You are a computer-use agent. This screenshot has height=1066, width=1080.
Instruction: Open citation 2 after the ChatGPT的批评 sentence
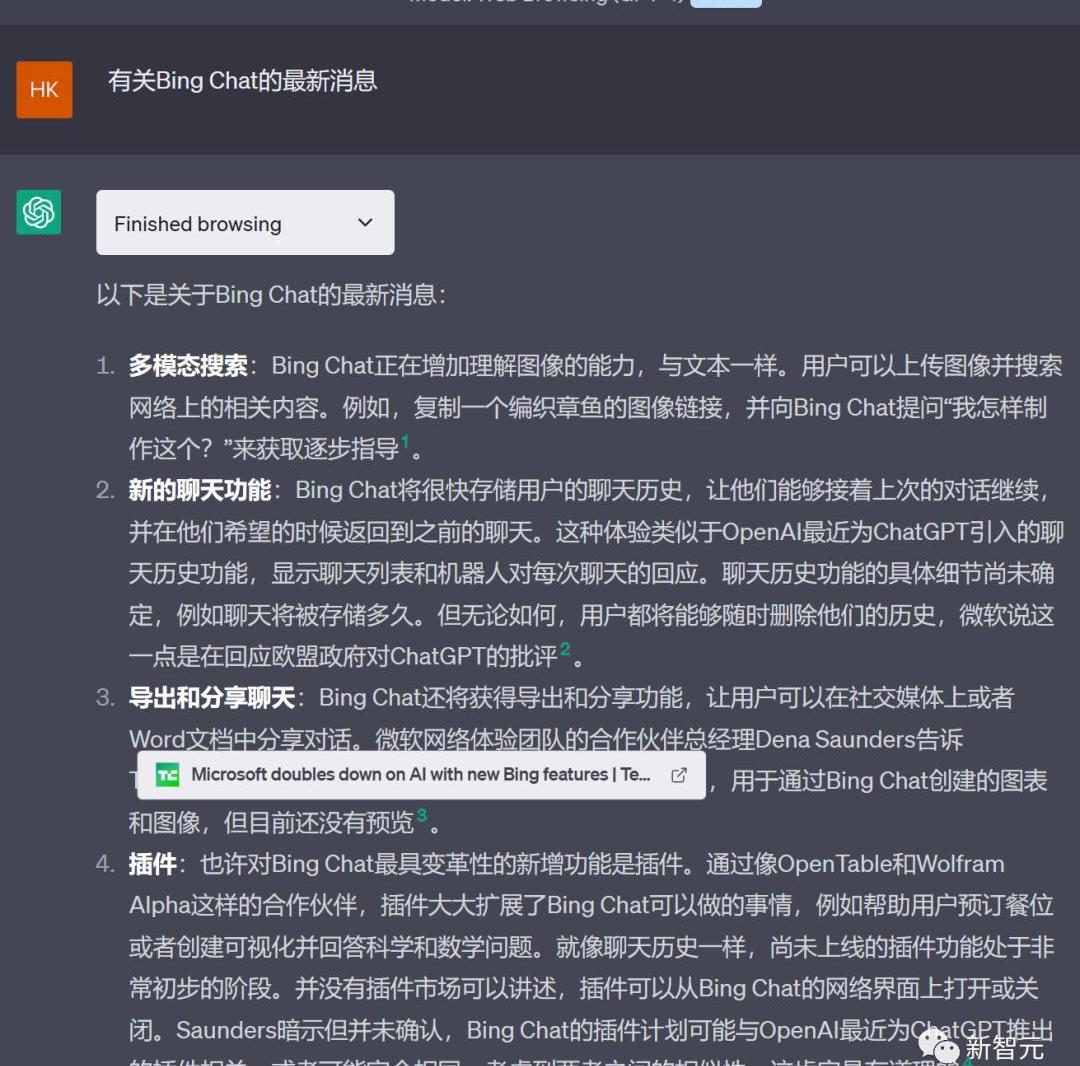pos(565,649)
